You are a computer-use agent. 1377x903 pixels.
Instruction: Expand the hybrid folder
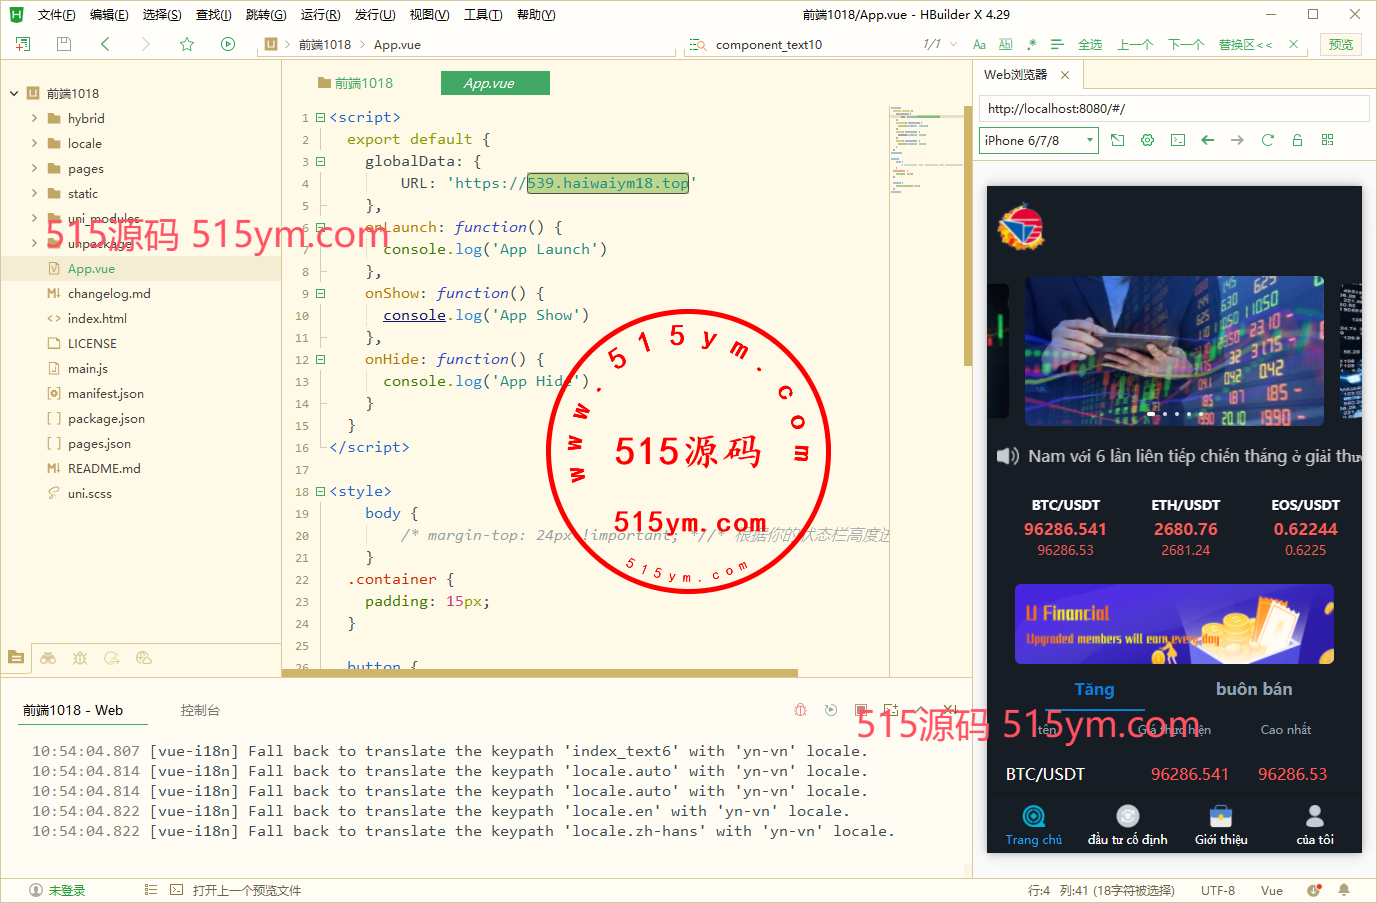click(34, 118)
